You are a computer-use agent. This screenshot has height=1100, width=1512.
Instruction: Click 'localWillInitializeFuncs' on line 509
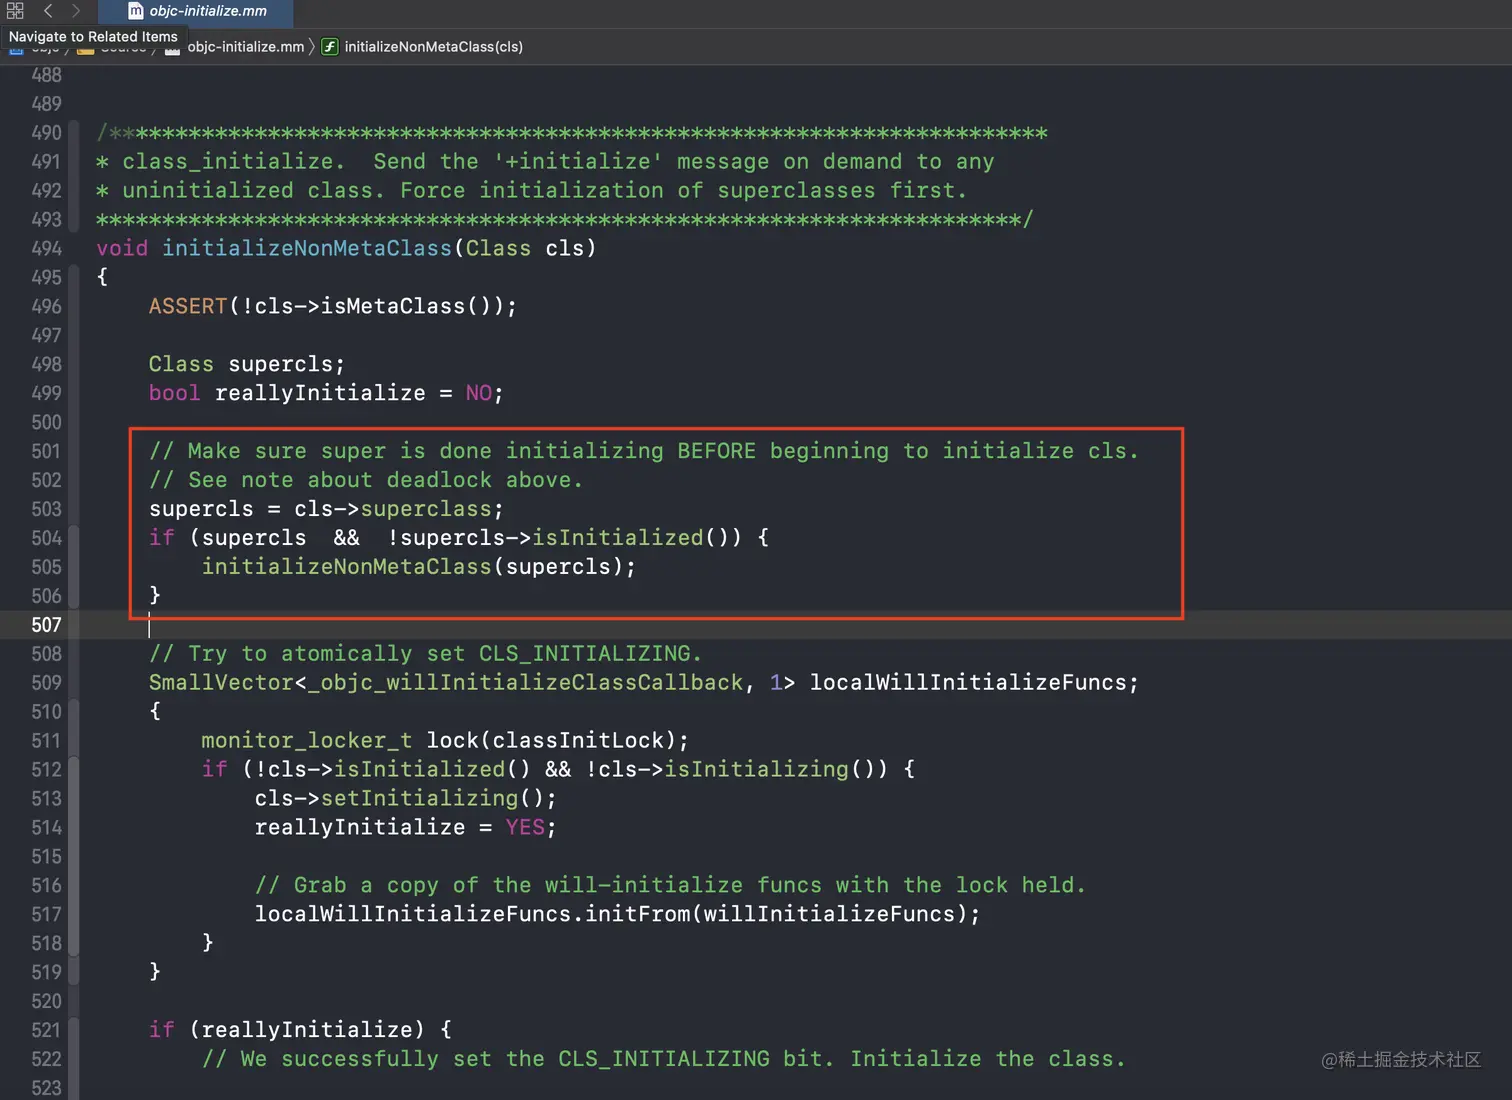coord(968,683)
